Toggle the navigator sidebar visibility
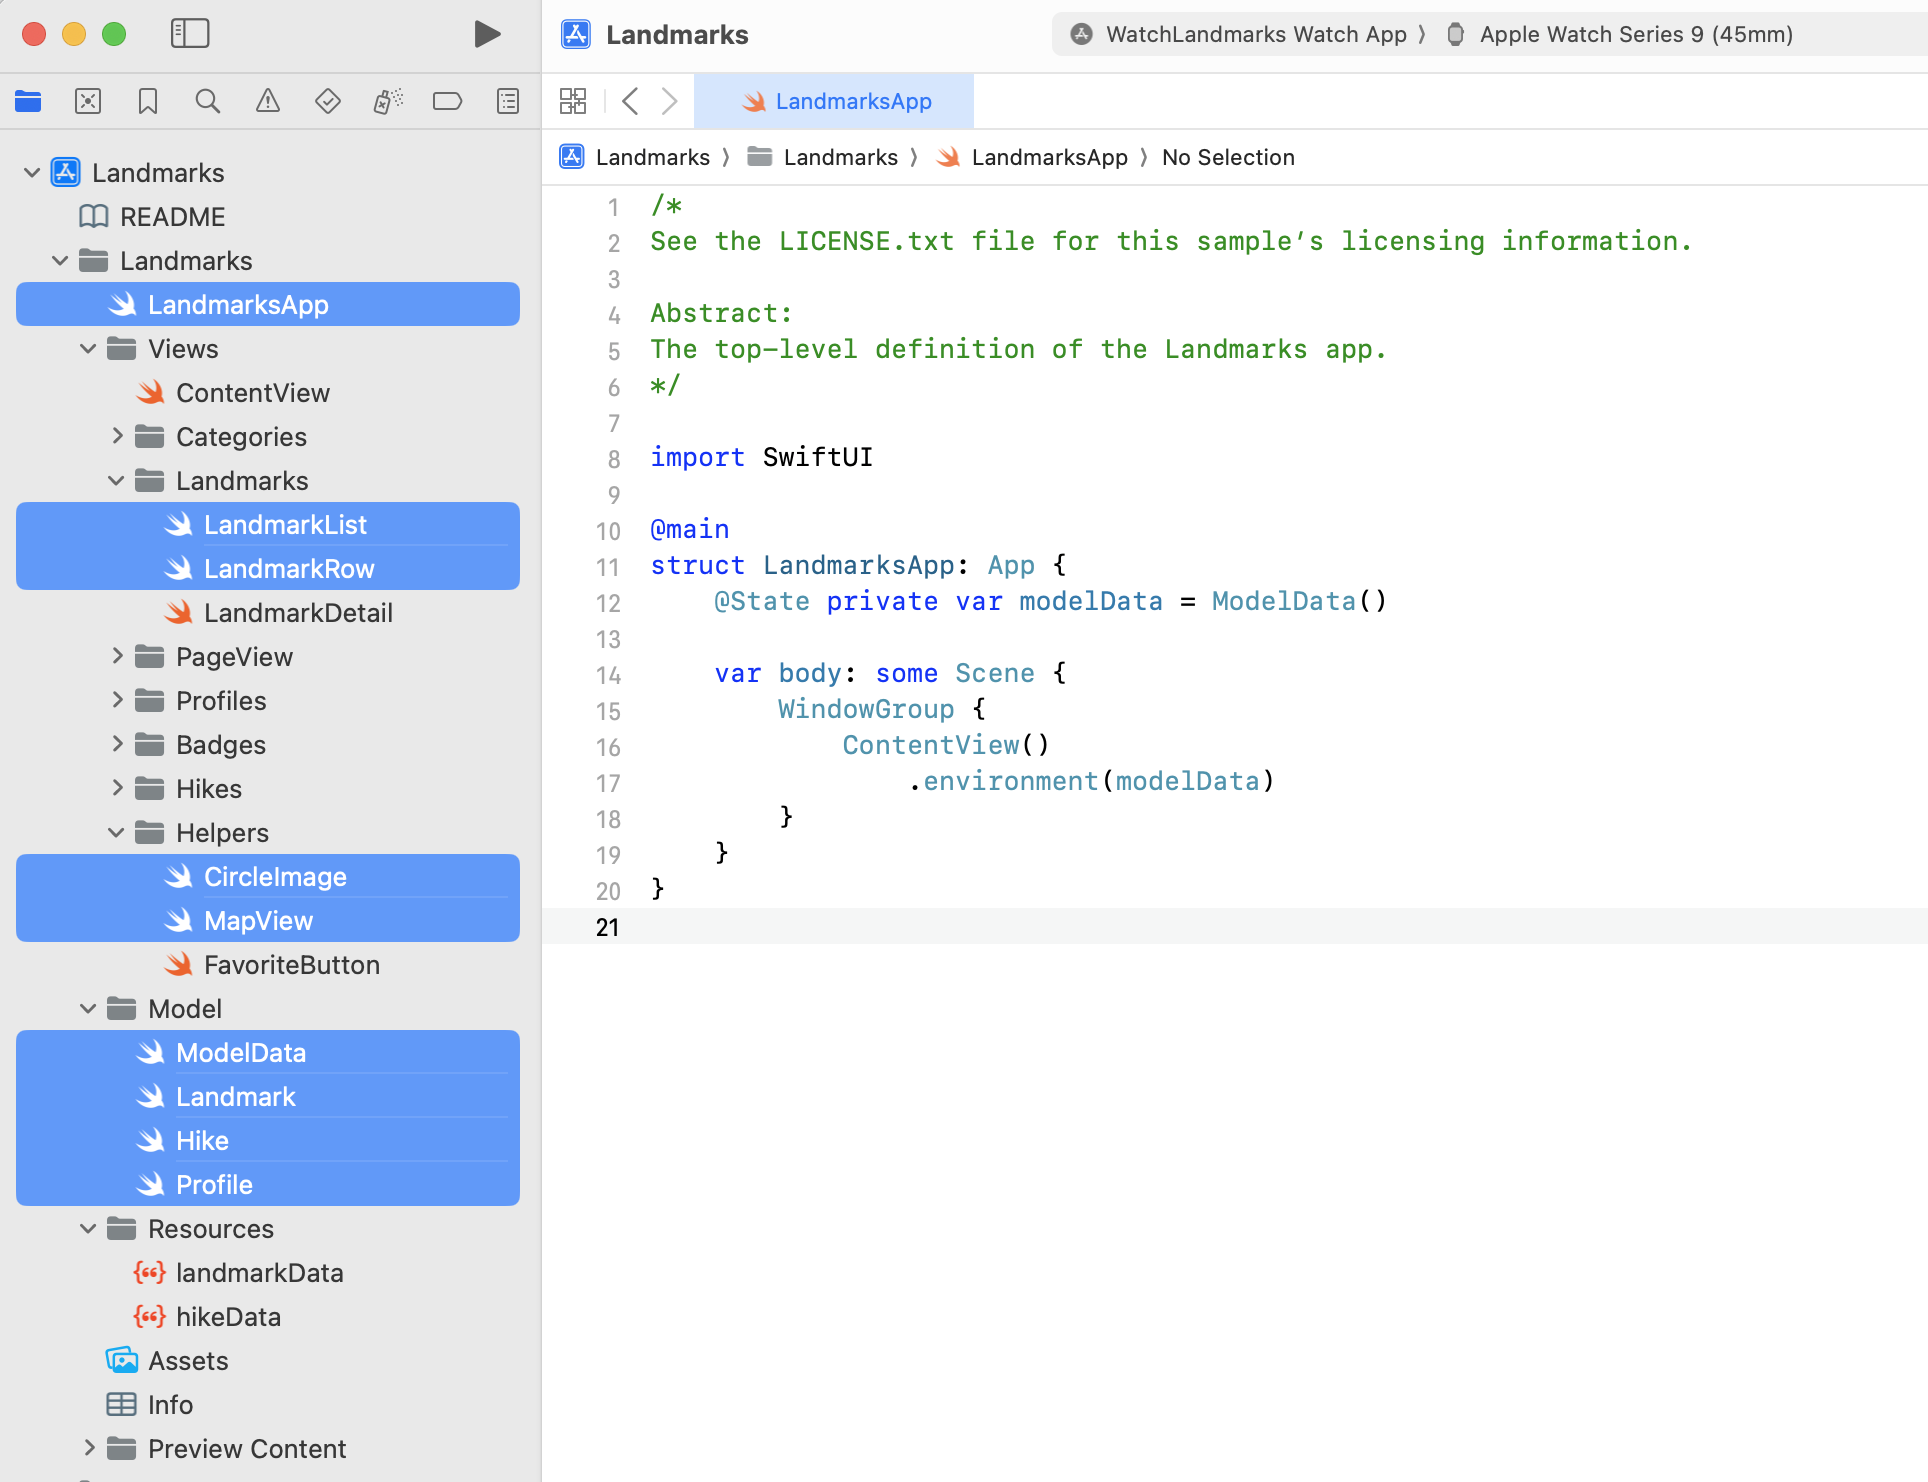The width and height of the screenshot is (1928, 1482). [x=190, y=34]
